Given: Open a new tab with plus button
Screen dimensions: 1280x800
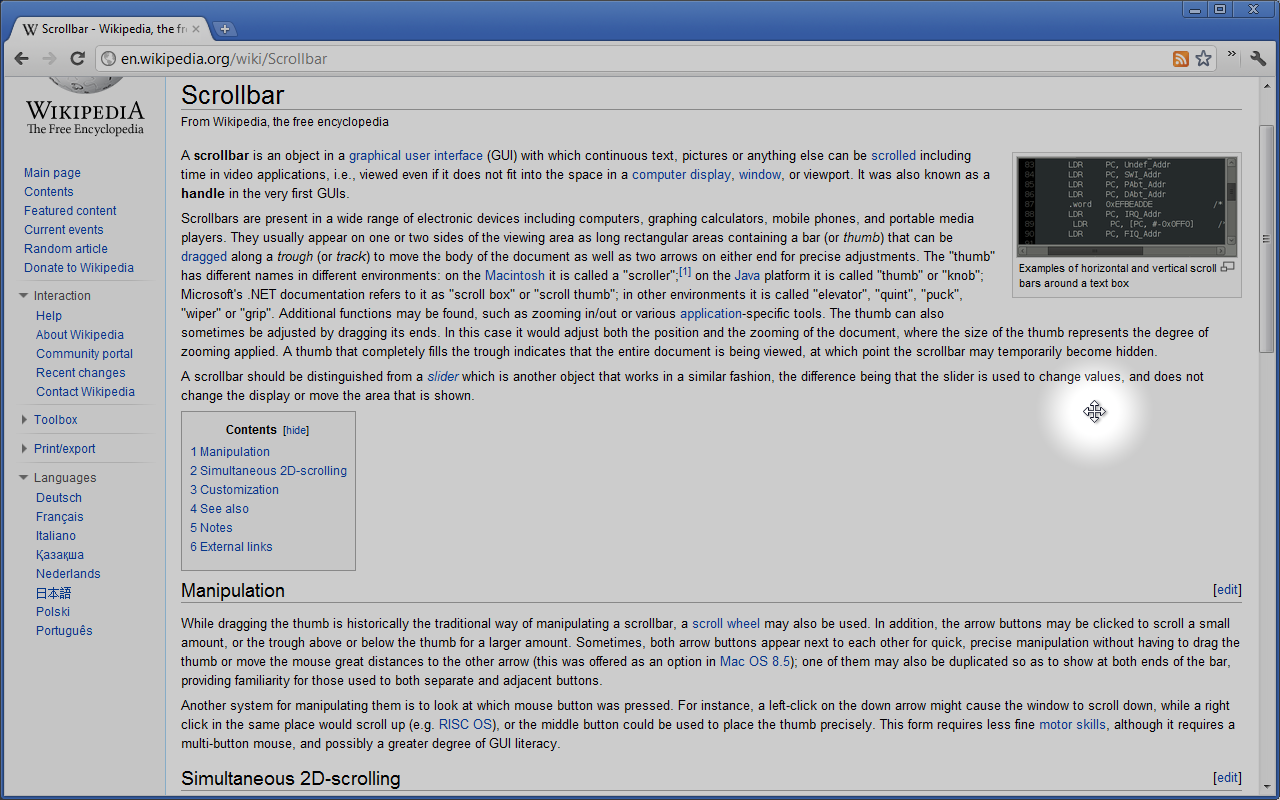Looking at the screenshot, I should [x=226, y=29].
